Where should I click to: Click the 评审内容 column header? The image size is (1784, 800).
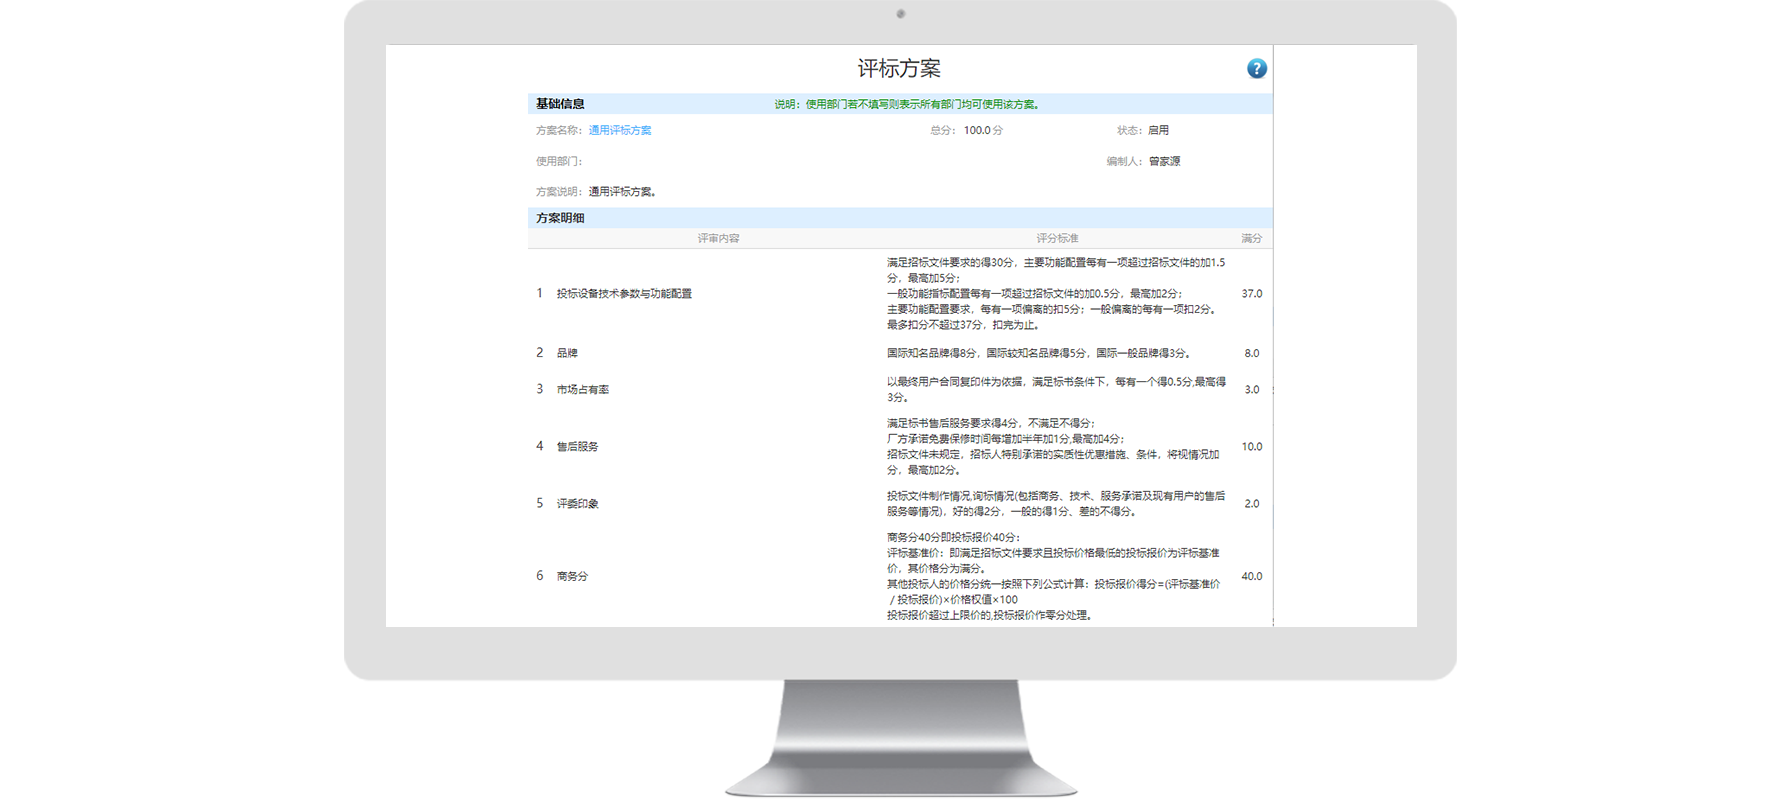point(718,238)
